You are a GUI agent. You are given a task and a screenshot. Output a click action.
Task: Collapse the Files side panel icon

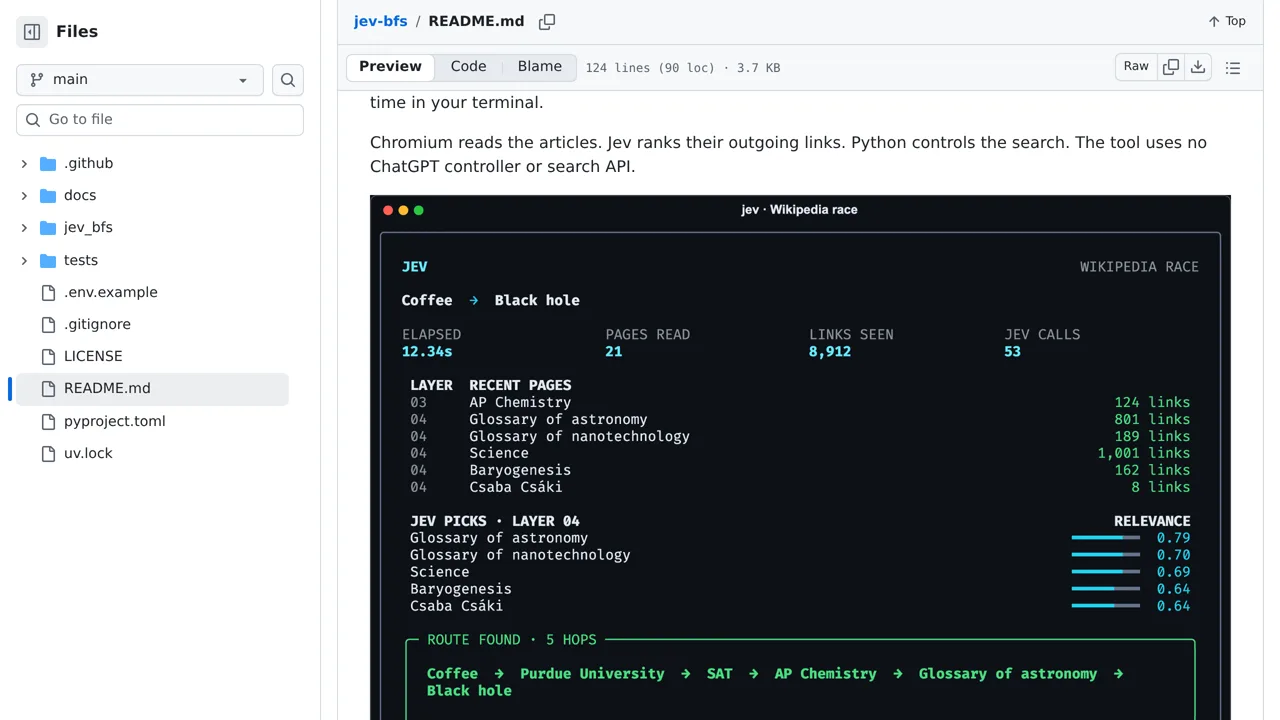(32, 32)
